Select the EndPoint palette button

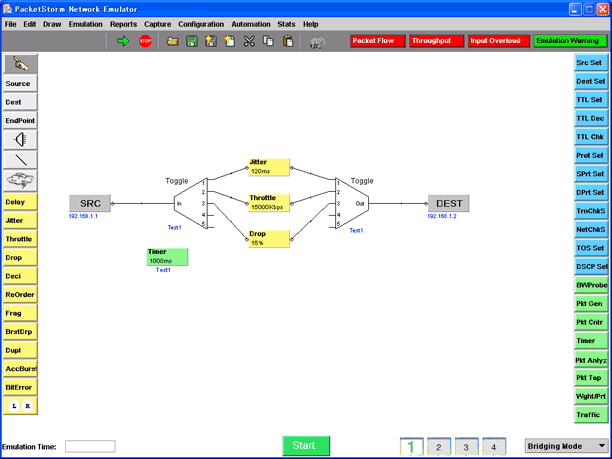[21, 121]
